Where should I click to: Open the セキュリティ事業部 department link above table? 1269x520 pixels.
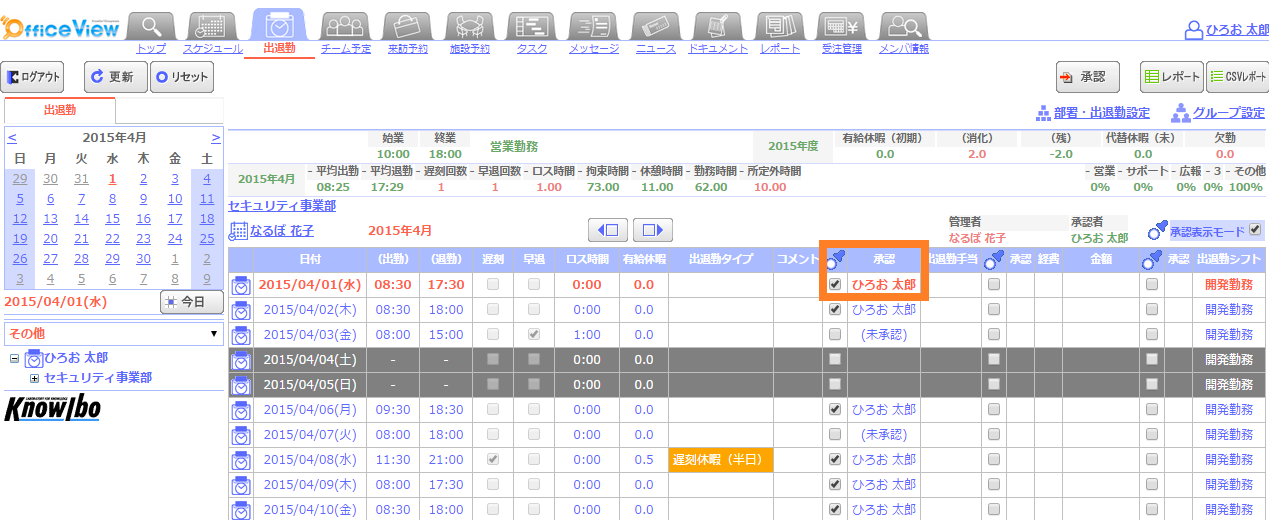pos(282,206)
